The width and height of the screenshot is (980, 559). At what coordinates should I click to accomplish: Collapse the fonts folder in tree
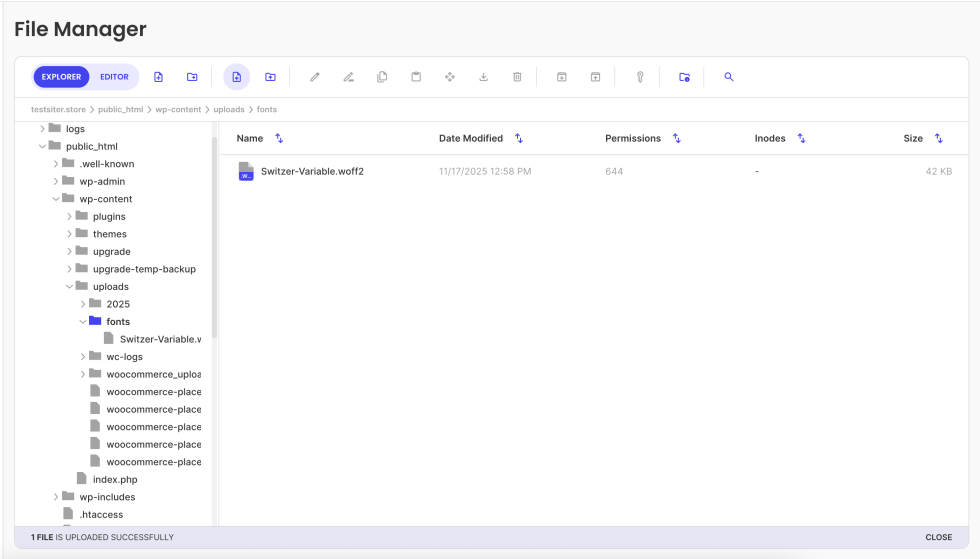83,322
